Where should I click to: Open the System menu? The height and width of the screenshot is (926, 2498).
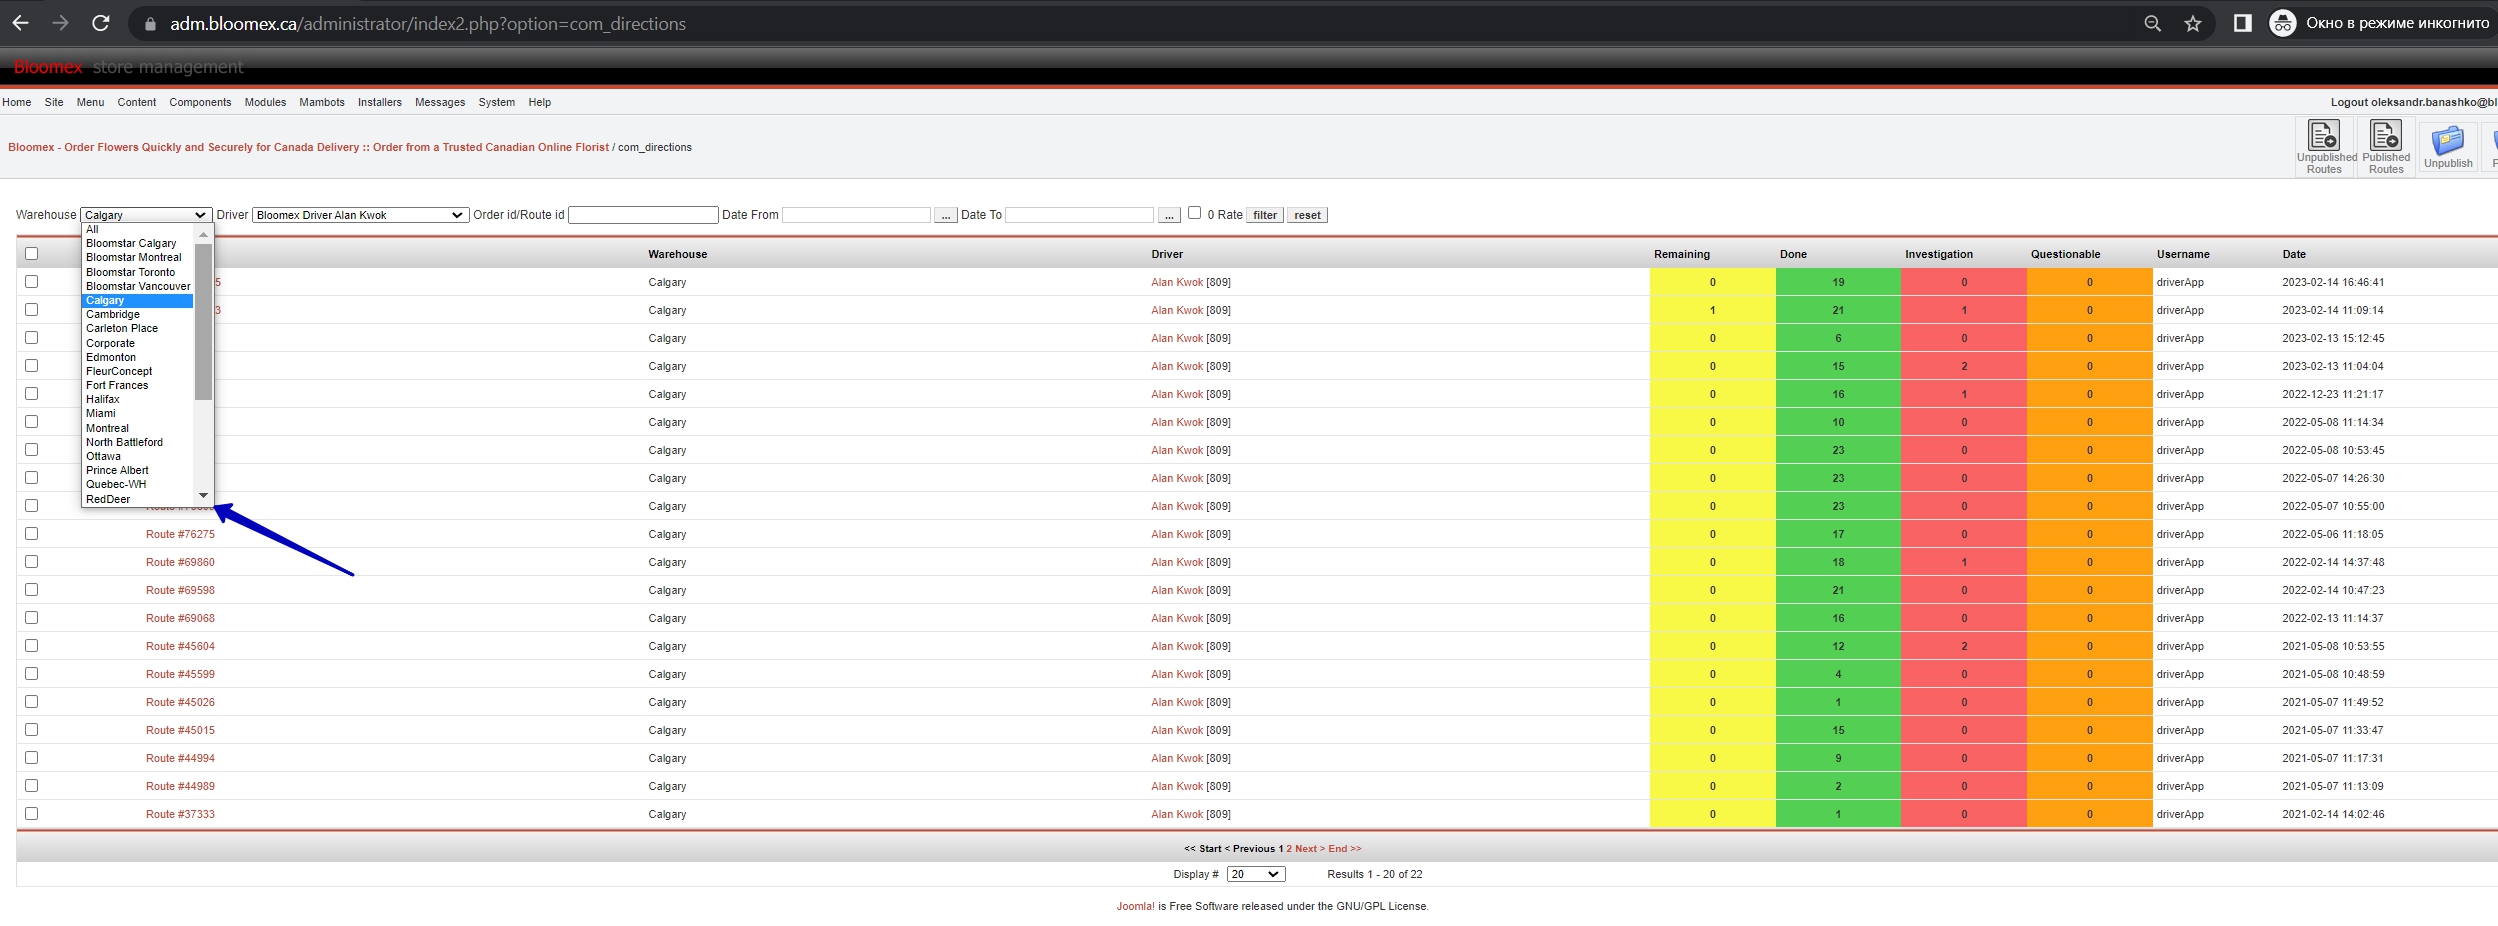coord(497,102)
